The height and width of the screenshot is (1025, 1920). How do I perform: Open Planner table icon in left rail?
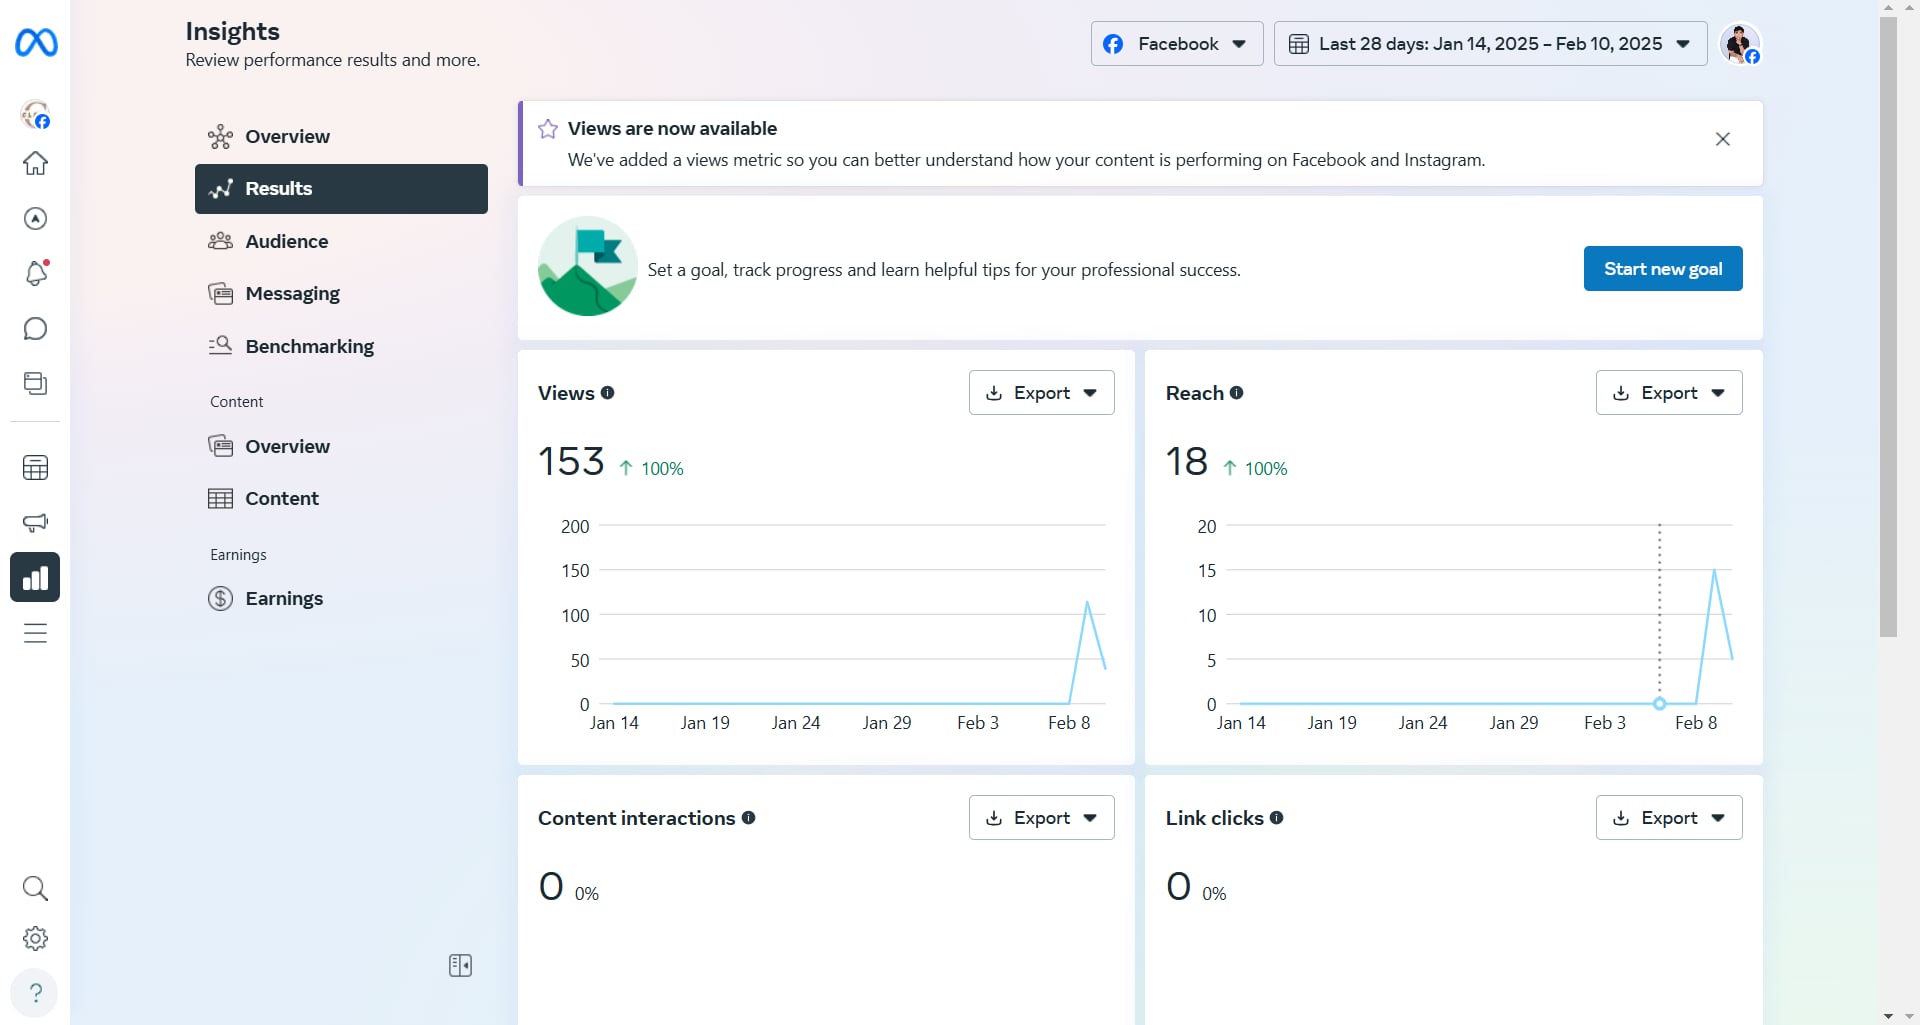click(36, 467)
